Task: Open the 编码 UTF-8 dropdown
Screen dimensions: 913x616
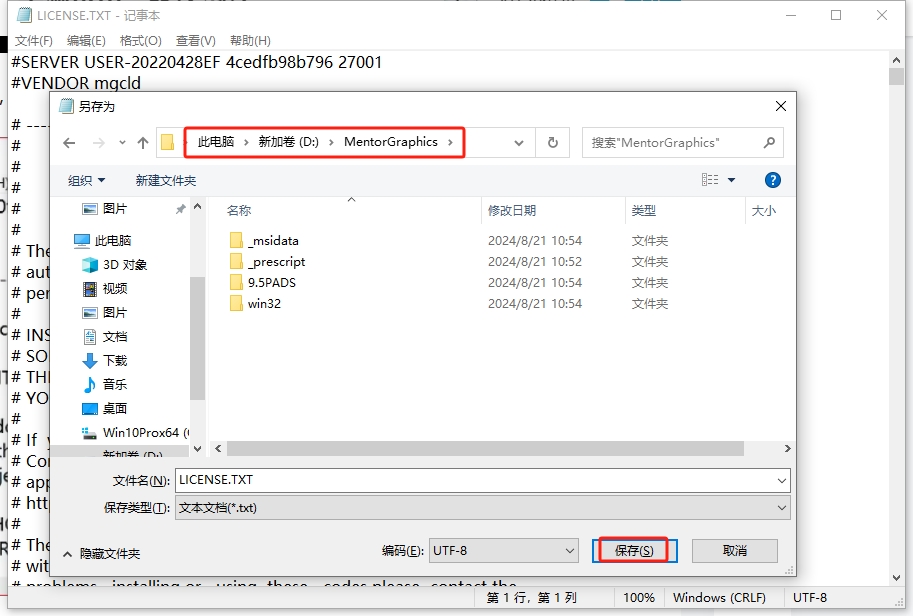Action: pyautogui.click(x=504, y=551)
